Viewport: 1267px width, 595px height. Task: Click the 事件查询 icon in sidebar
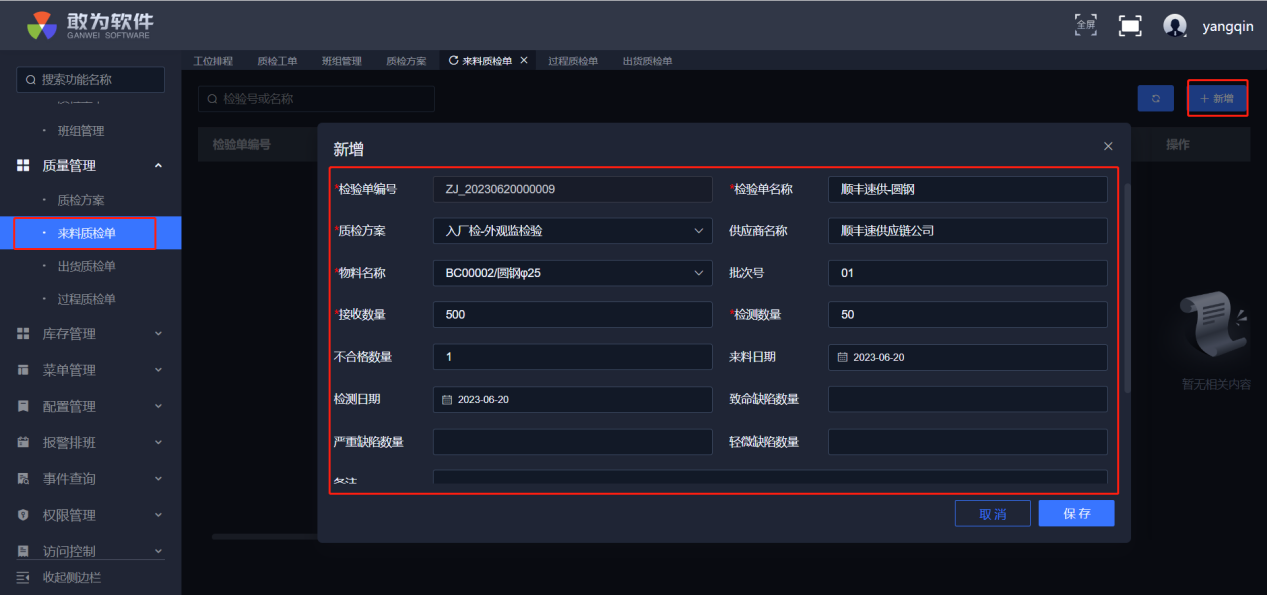[23, 479]
